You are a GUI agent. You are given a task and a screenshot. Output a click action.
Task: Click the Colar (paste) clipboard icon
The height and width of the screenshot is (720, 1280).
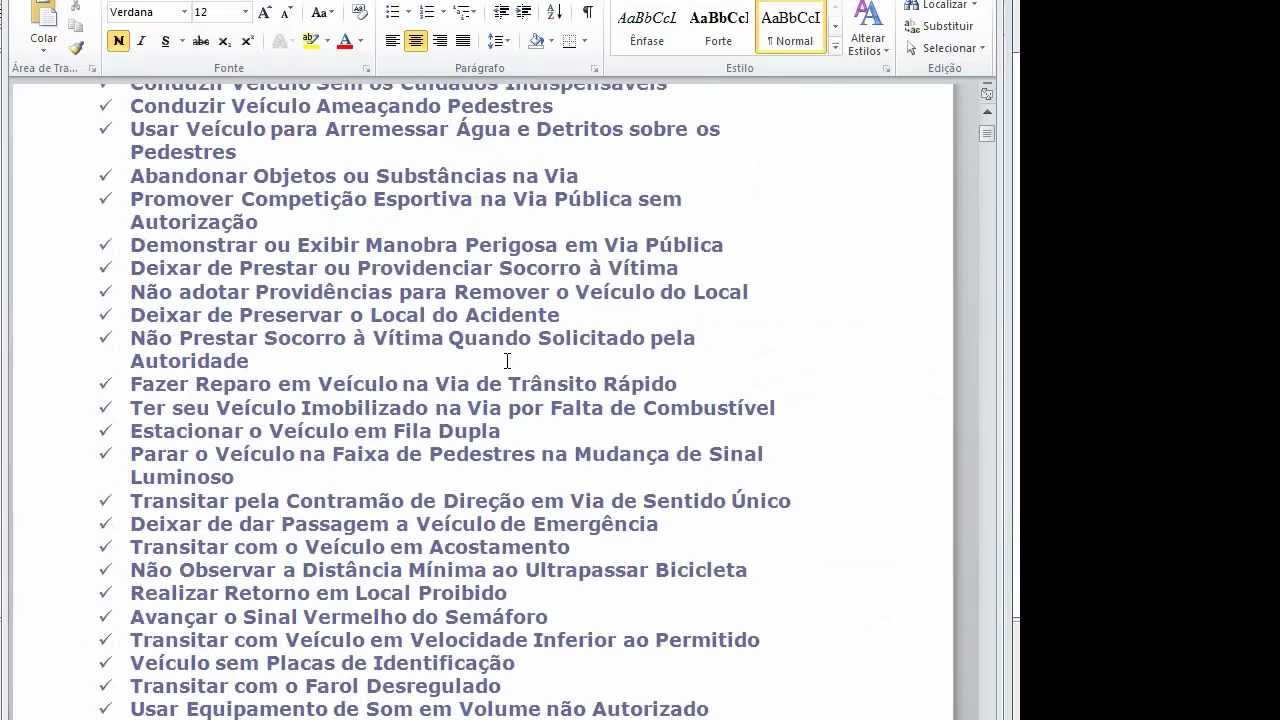click(43, 14)
